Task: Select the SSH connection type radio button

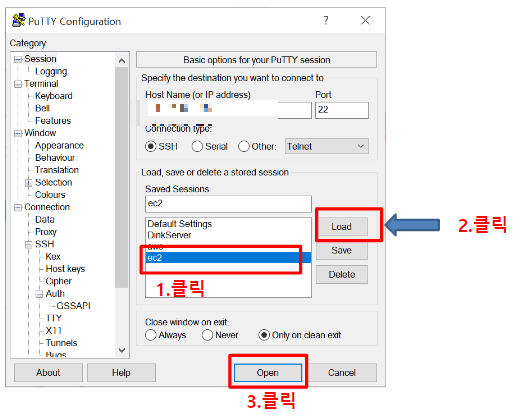Action: click(151, 146)
